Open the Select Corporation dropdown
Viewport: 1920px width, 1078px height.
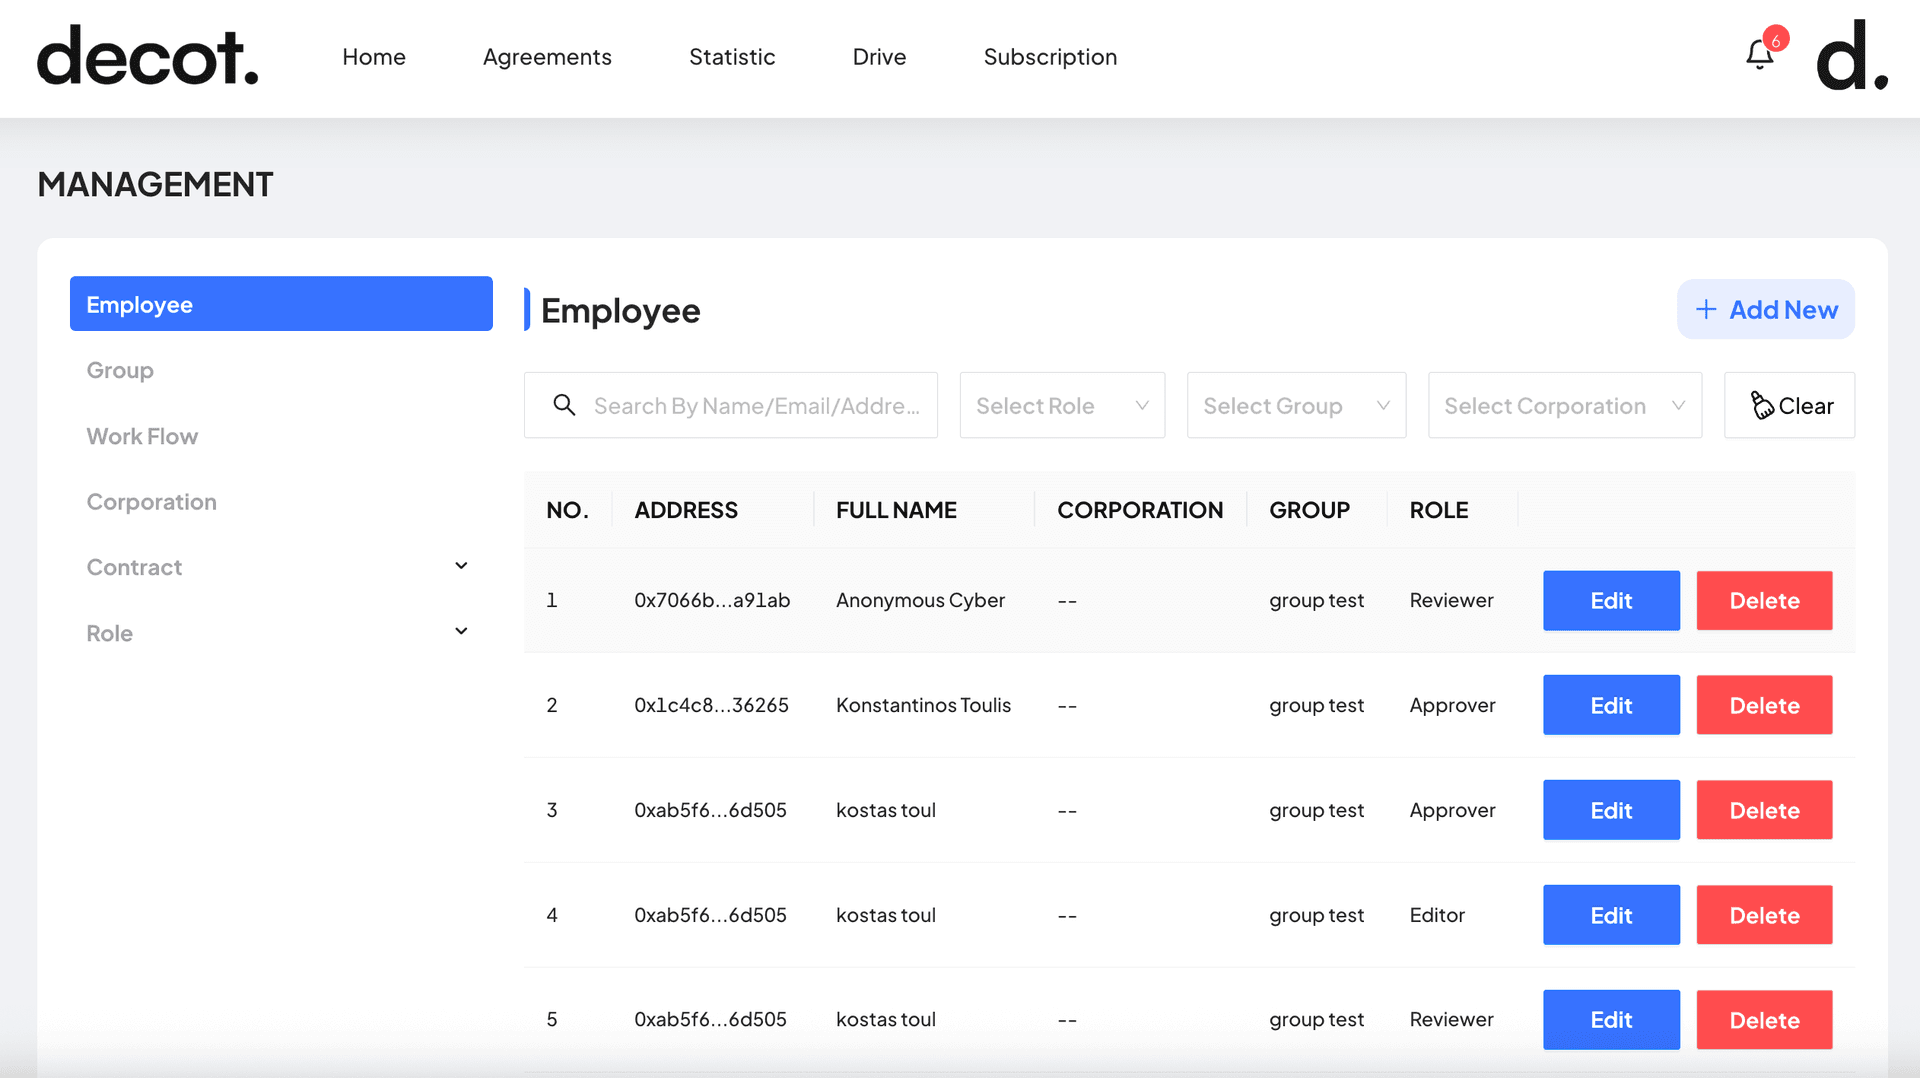click(x=1565, y=405)
